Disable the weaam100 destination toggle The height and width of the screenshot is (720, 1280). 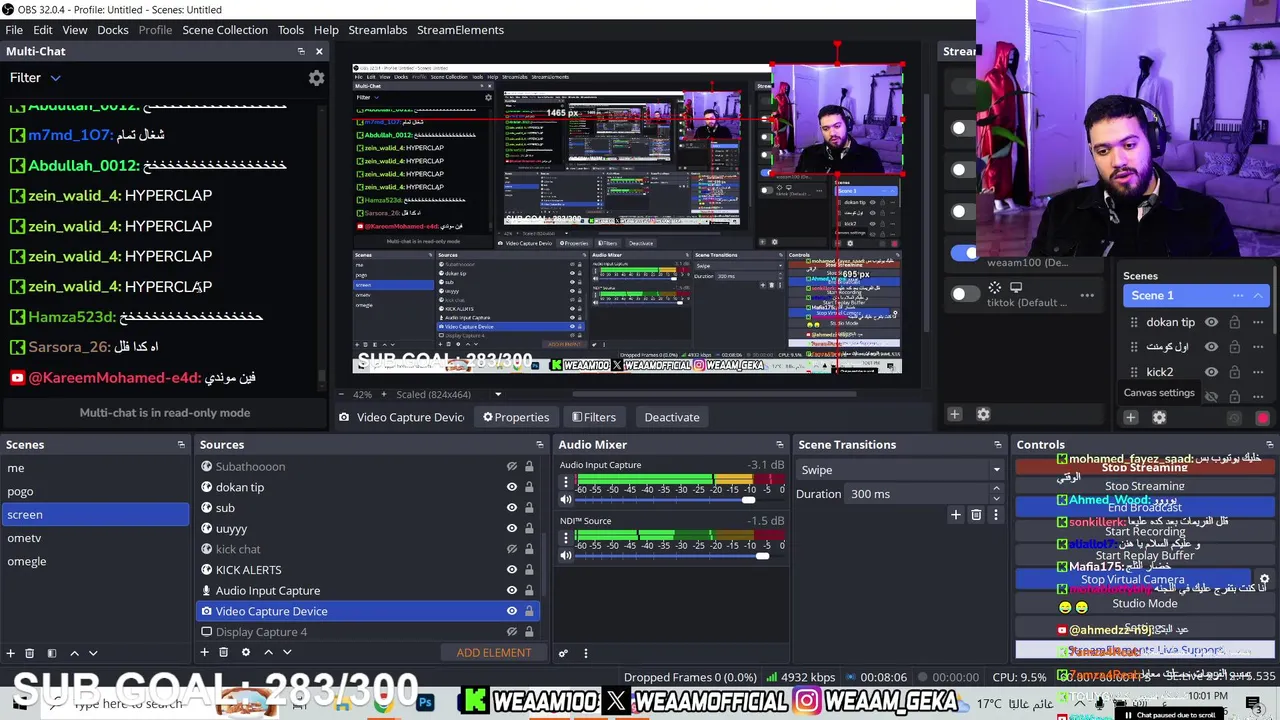pos(963,253)
